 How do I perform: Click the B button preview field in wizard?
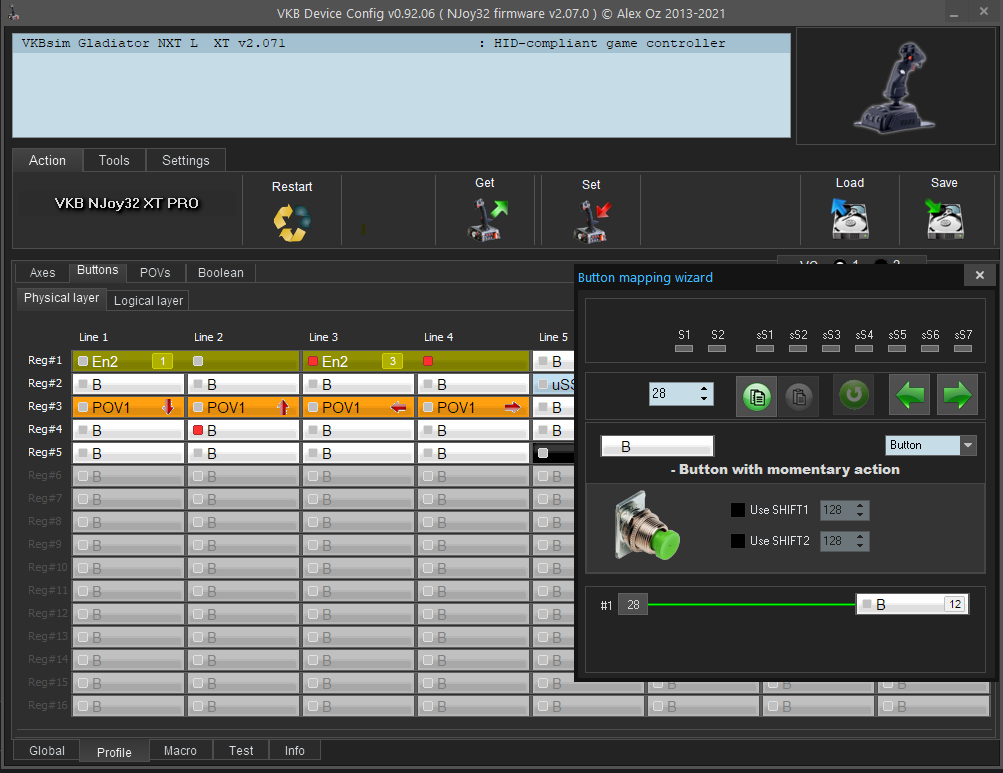(x=657, y=446)
